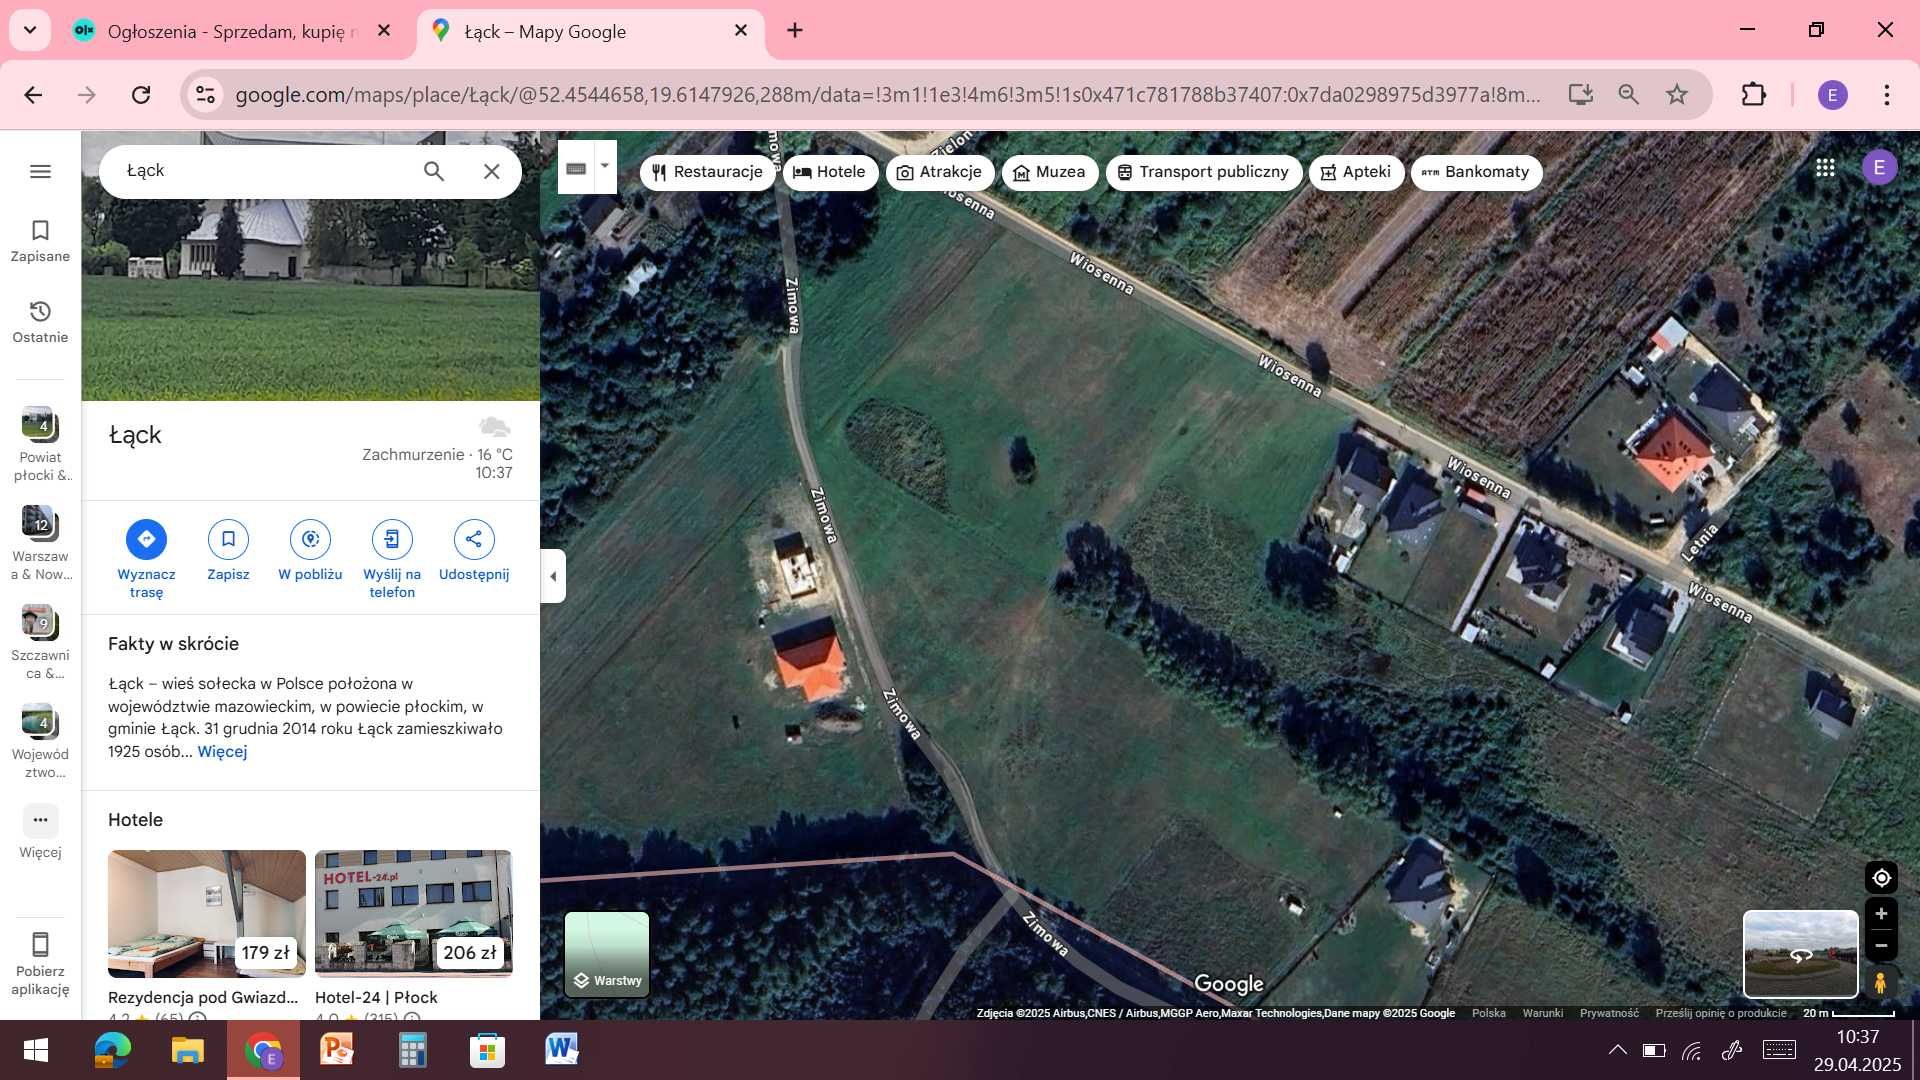Image resolution: width=1920 pixels, height=1080 pixels.
Task: Open File Explorer from taskbar
Action: click(187, 1050)
